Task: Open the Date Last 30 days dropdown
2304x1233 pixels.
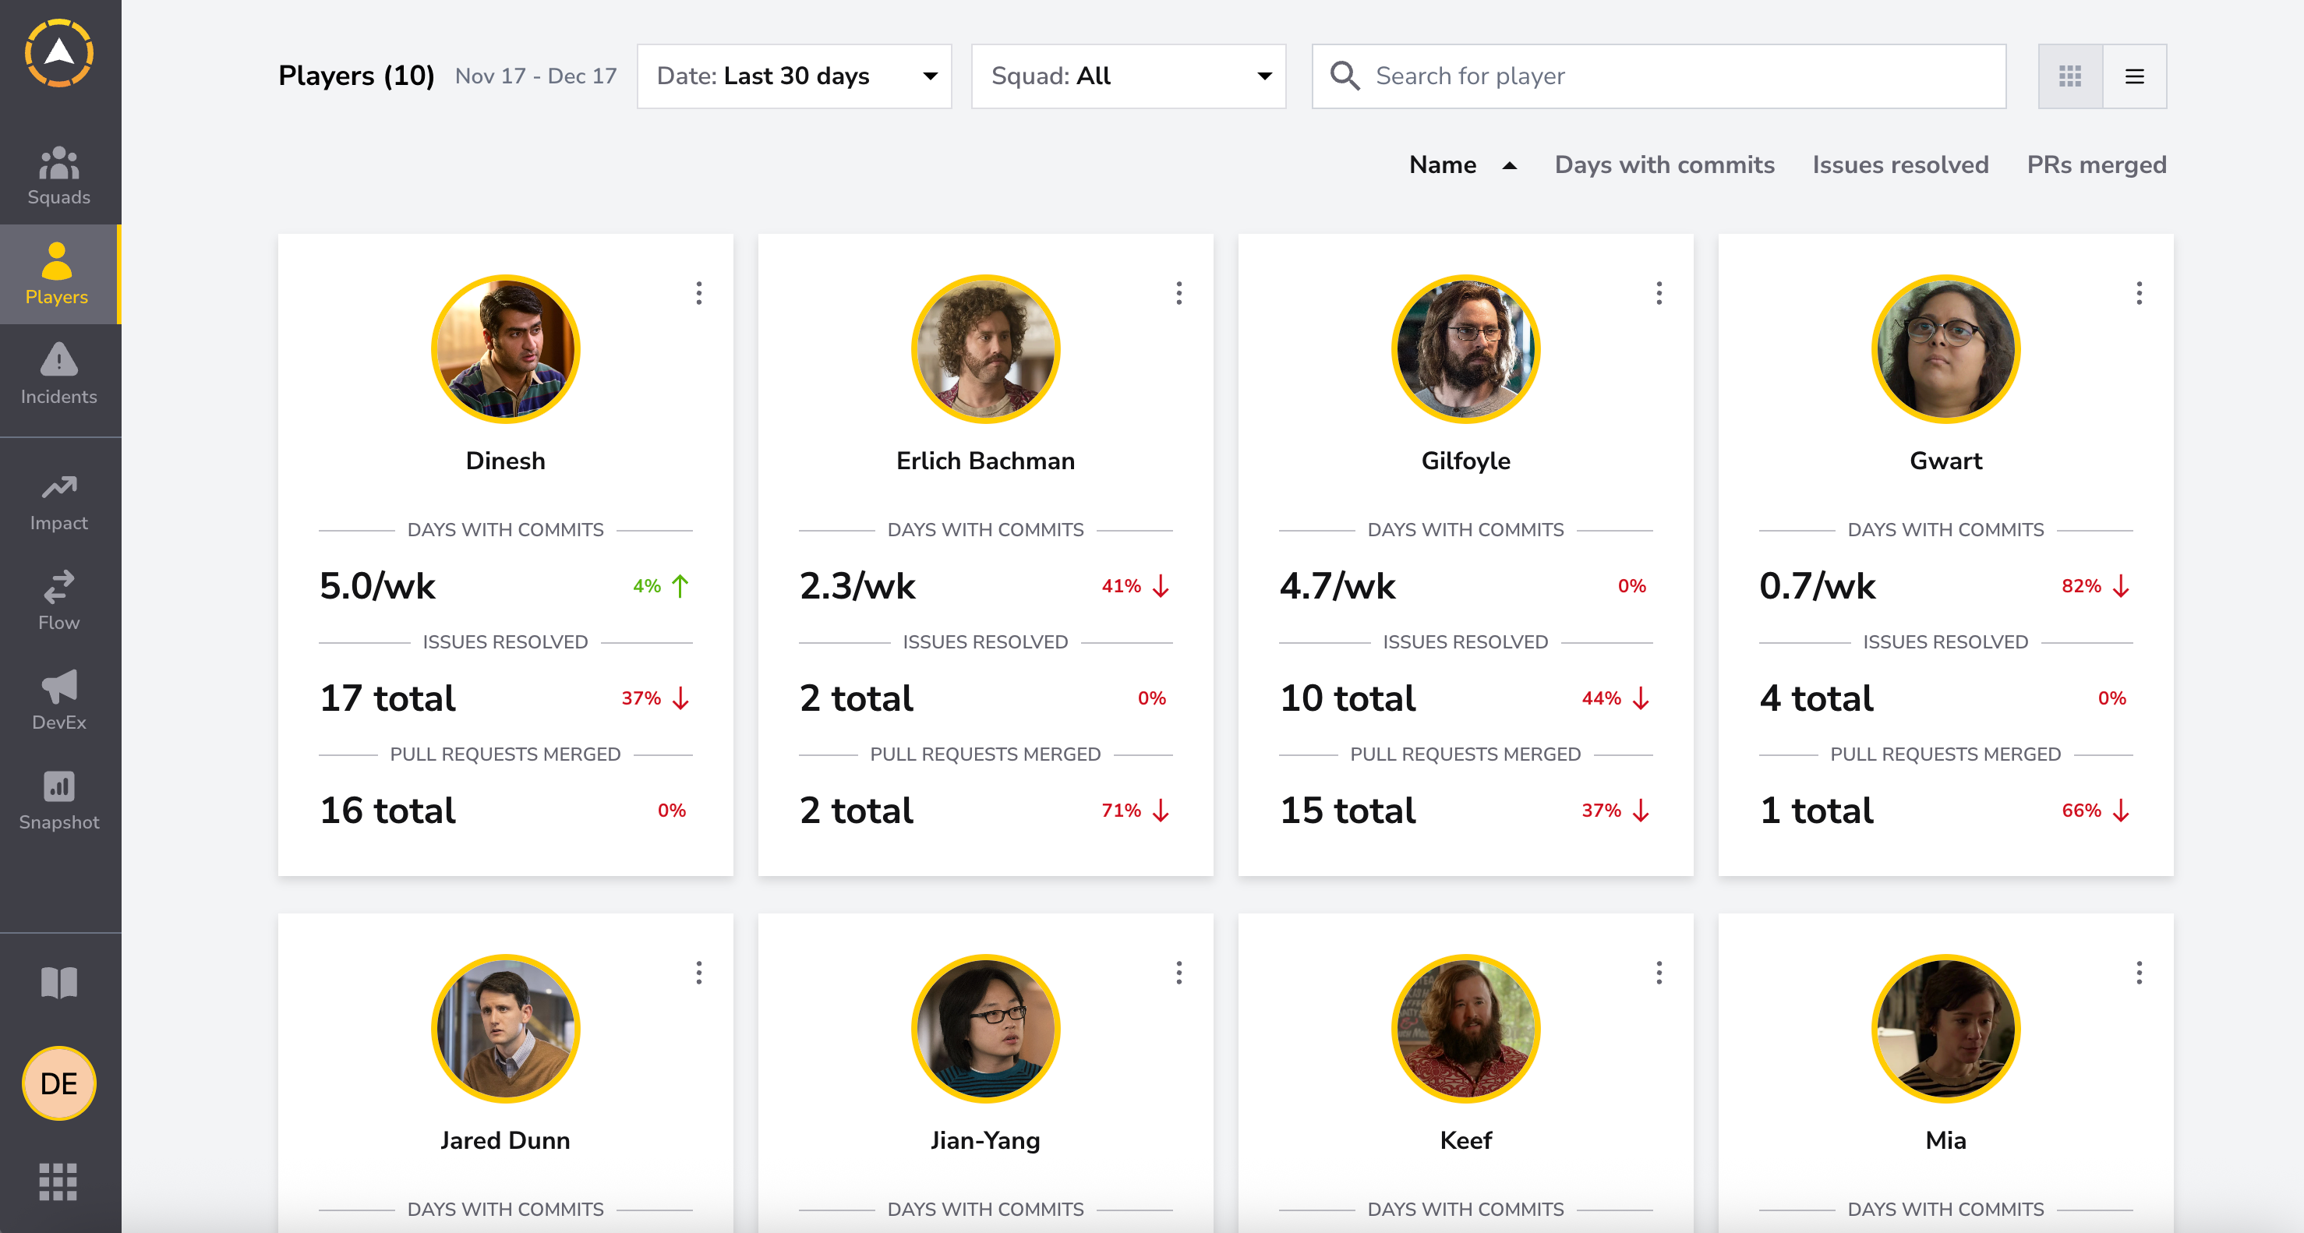Action: [x=794, y=76]
